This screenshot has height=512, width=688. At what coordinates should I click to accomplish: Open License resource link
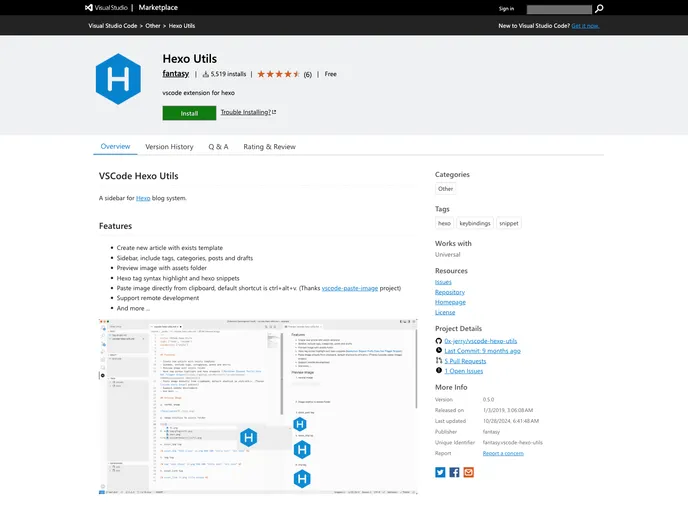coord(445,312)
